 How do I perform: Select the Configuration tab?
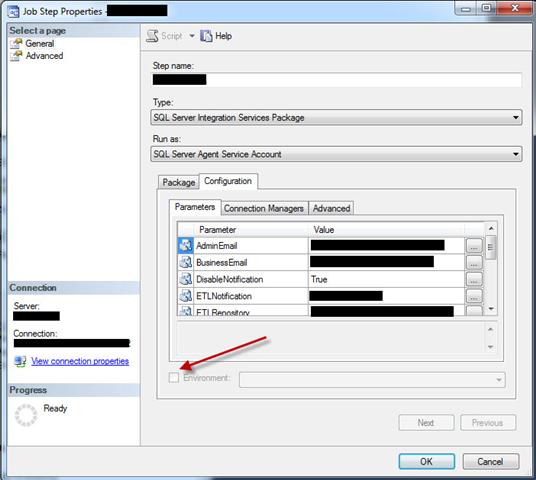click(x=228, y=181)
